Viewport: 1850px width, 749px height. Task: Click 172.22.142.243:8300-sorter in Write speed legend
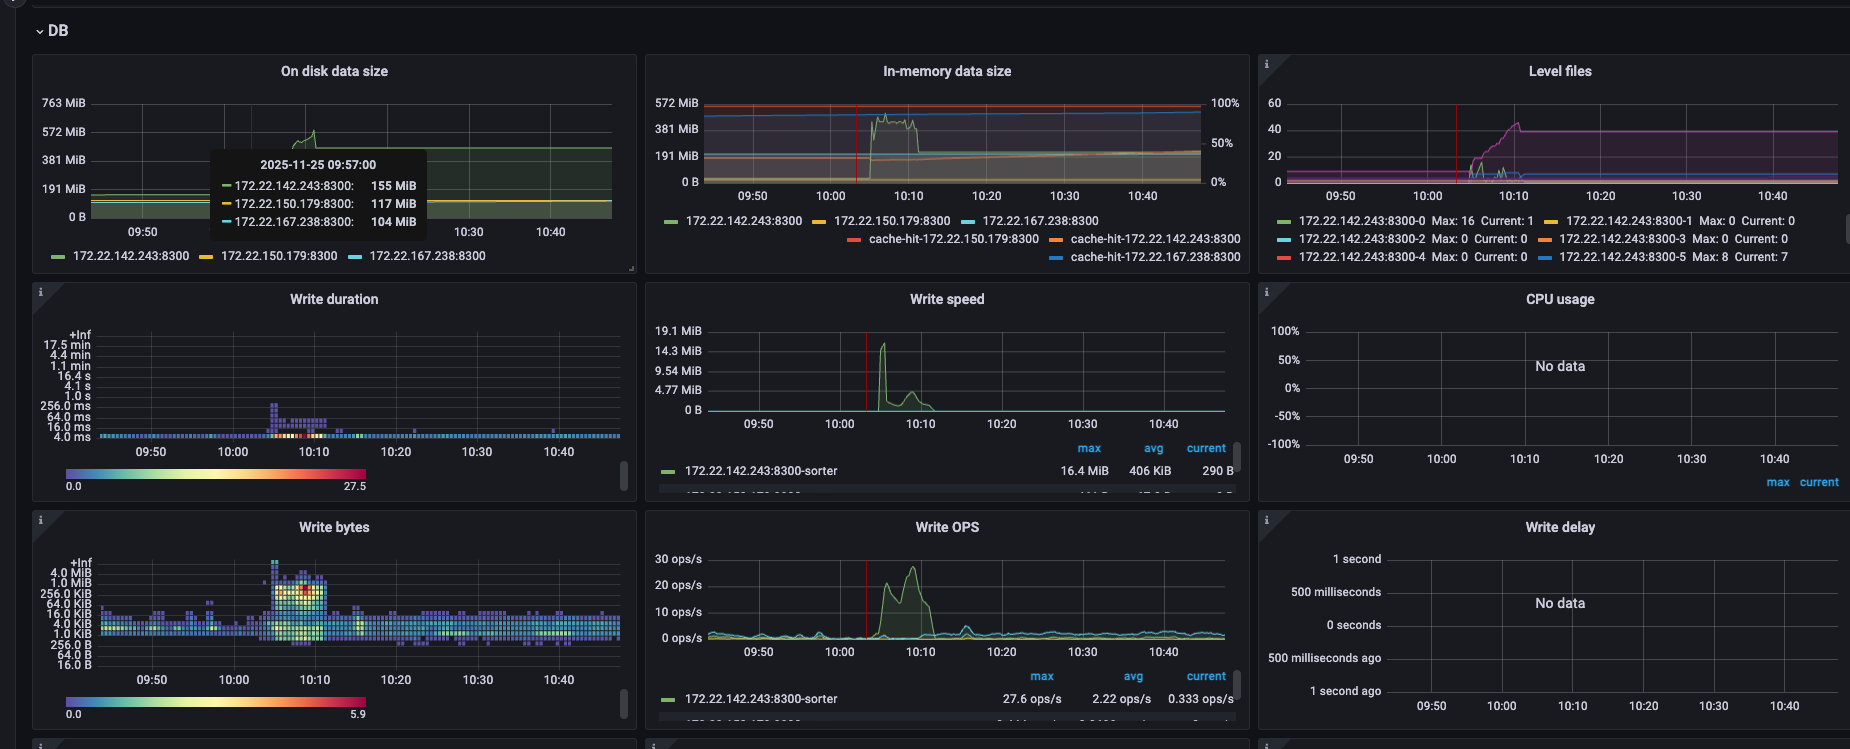pyautogui.click(x=760, y=471)
